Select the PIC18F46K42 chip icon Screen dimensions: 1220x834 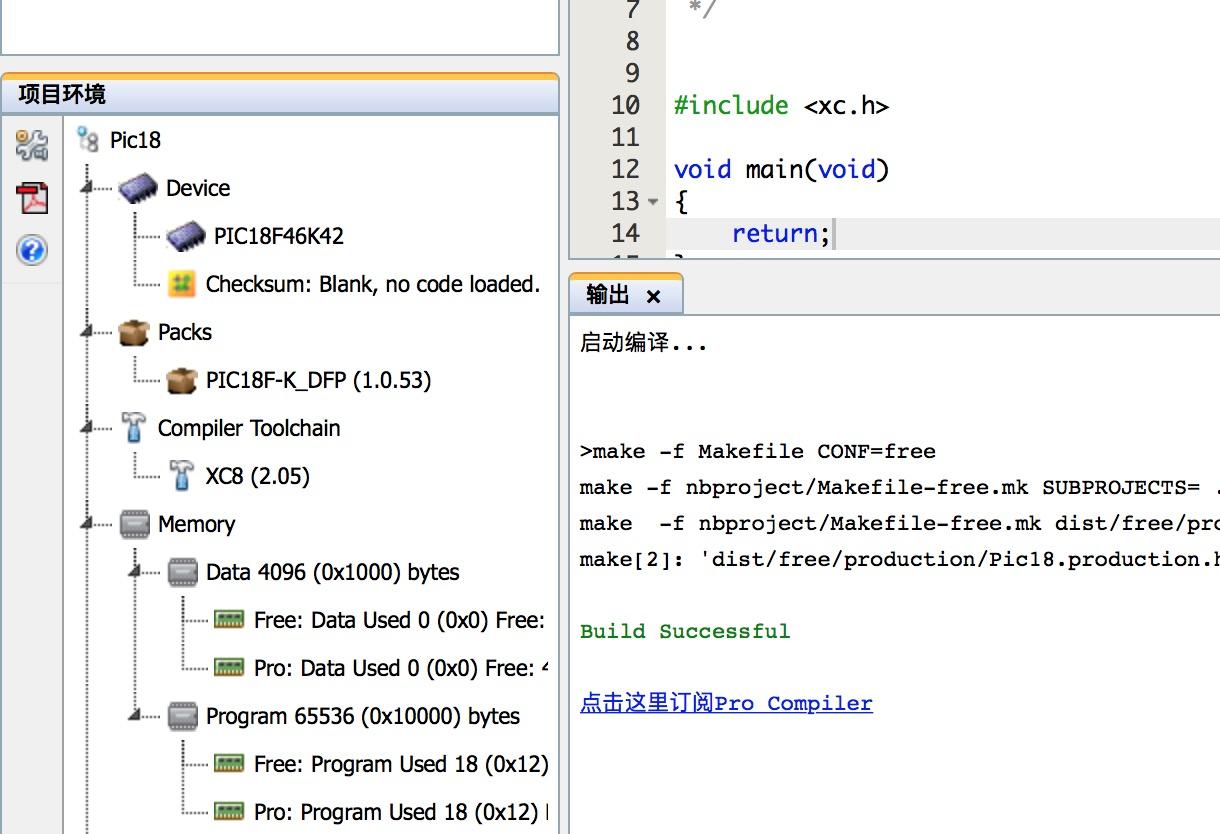click(x=186, y=237)
